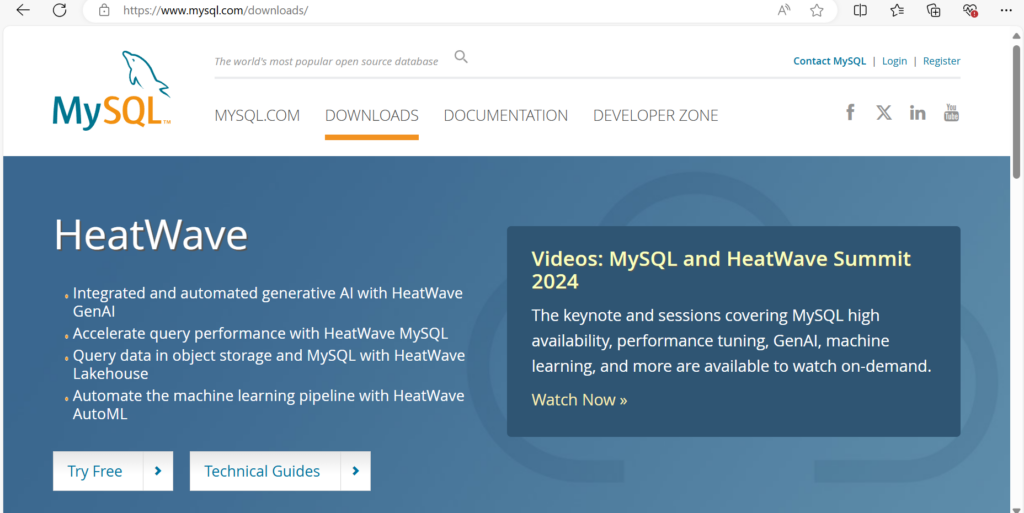Click the MySQL dolphin logo

coord(112,89)
